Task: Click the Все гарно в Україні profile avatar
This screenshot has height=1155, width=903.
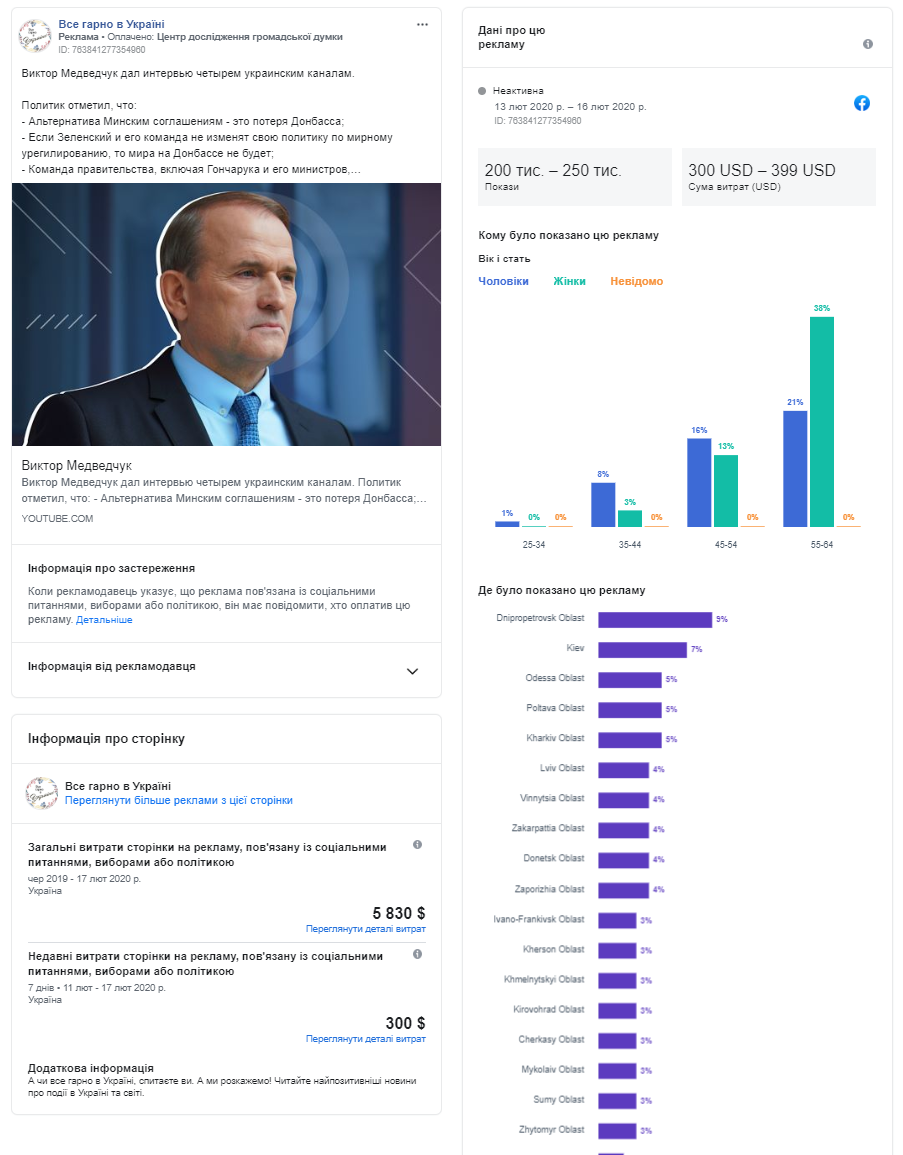Action: click(35, 35)
